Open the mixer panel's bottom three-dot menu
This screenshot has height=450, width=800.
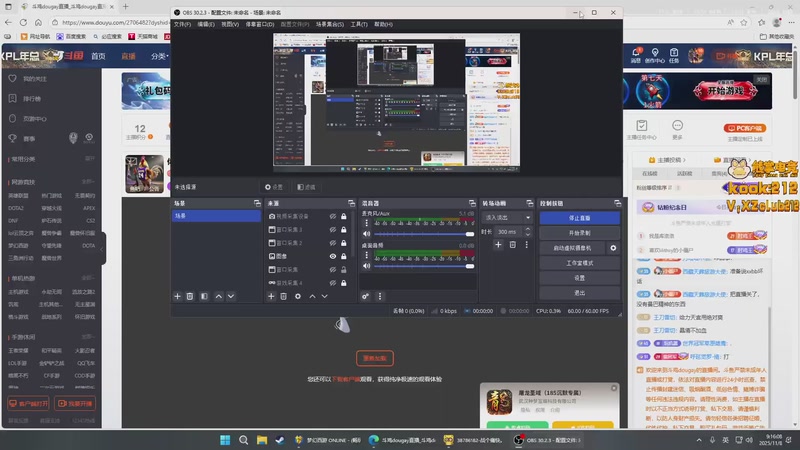380,296
